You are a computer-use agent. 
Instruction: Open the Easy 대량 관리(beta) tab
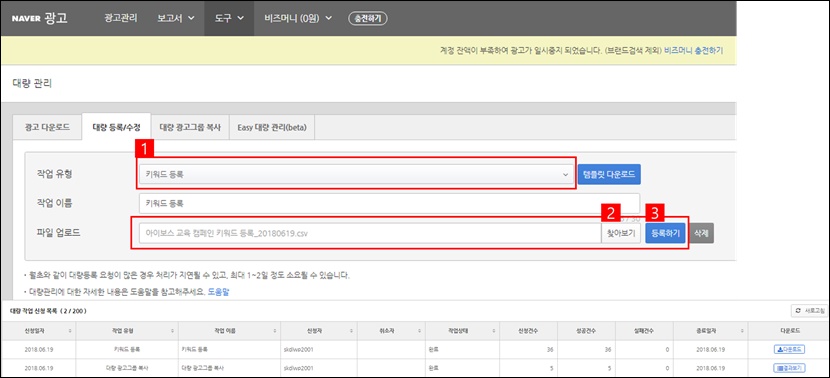click(x=272, y=128)
